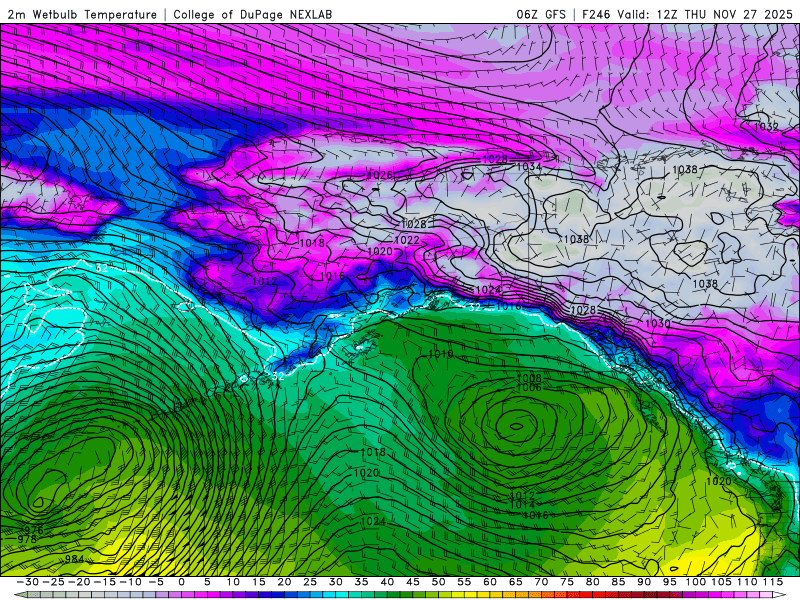Viewport: 800px width, 600px height.
Task: Click the -5 value on the color scale
Action: tap(156, 582)
